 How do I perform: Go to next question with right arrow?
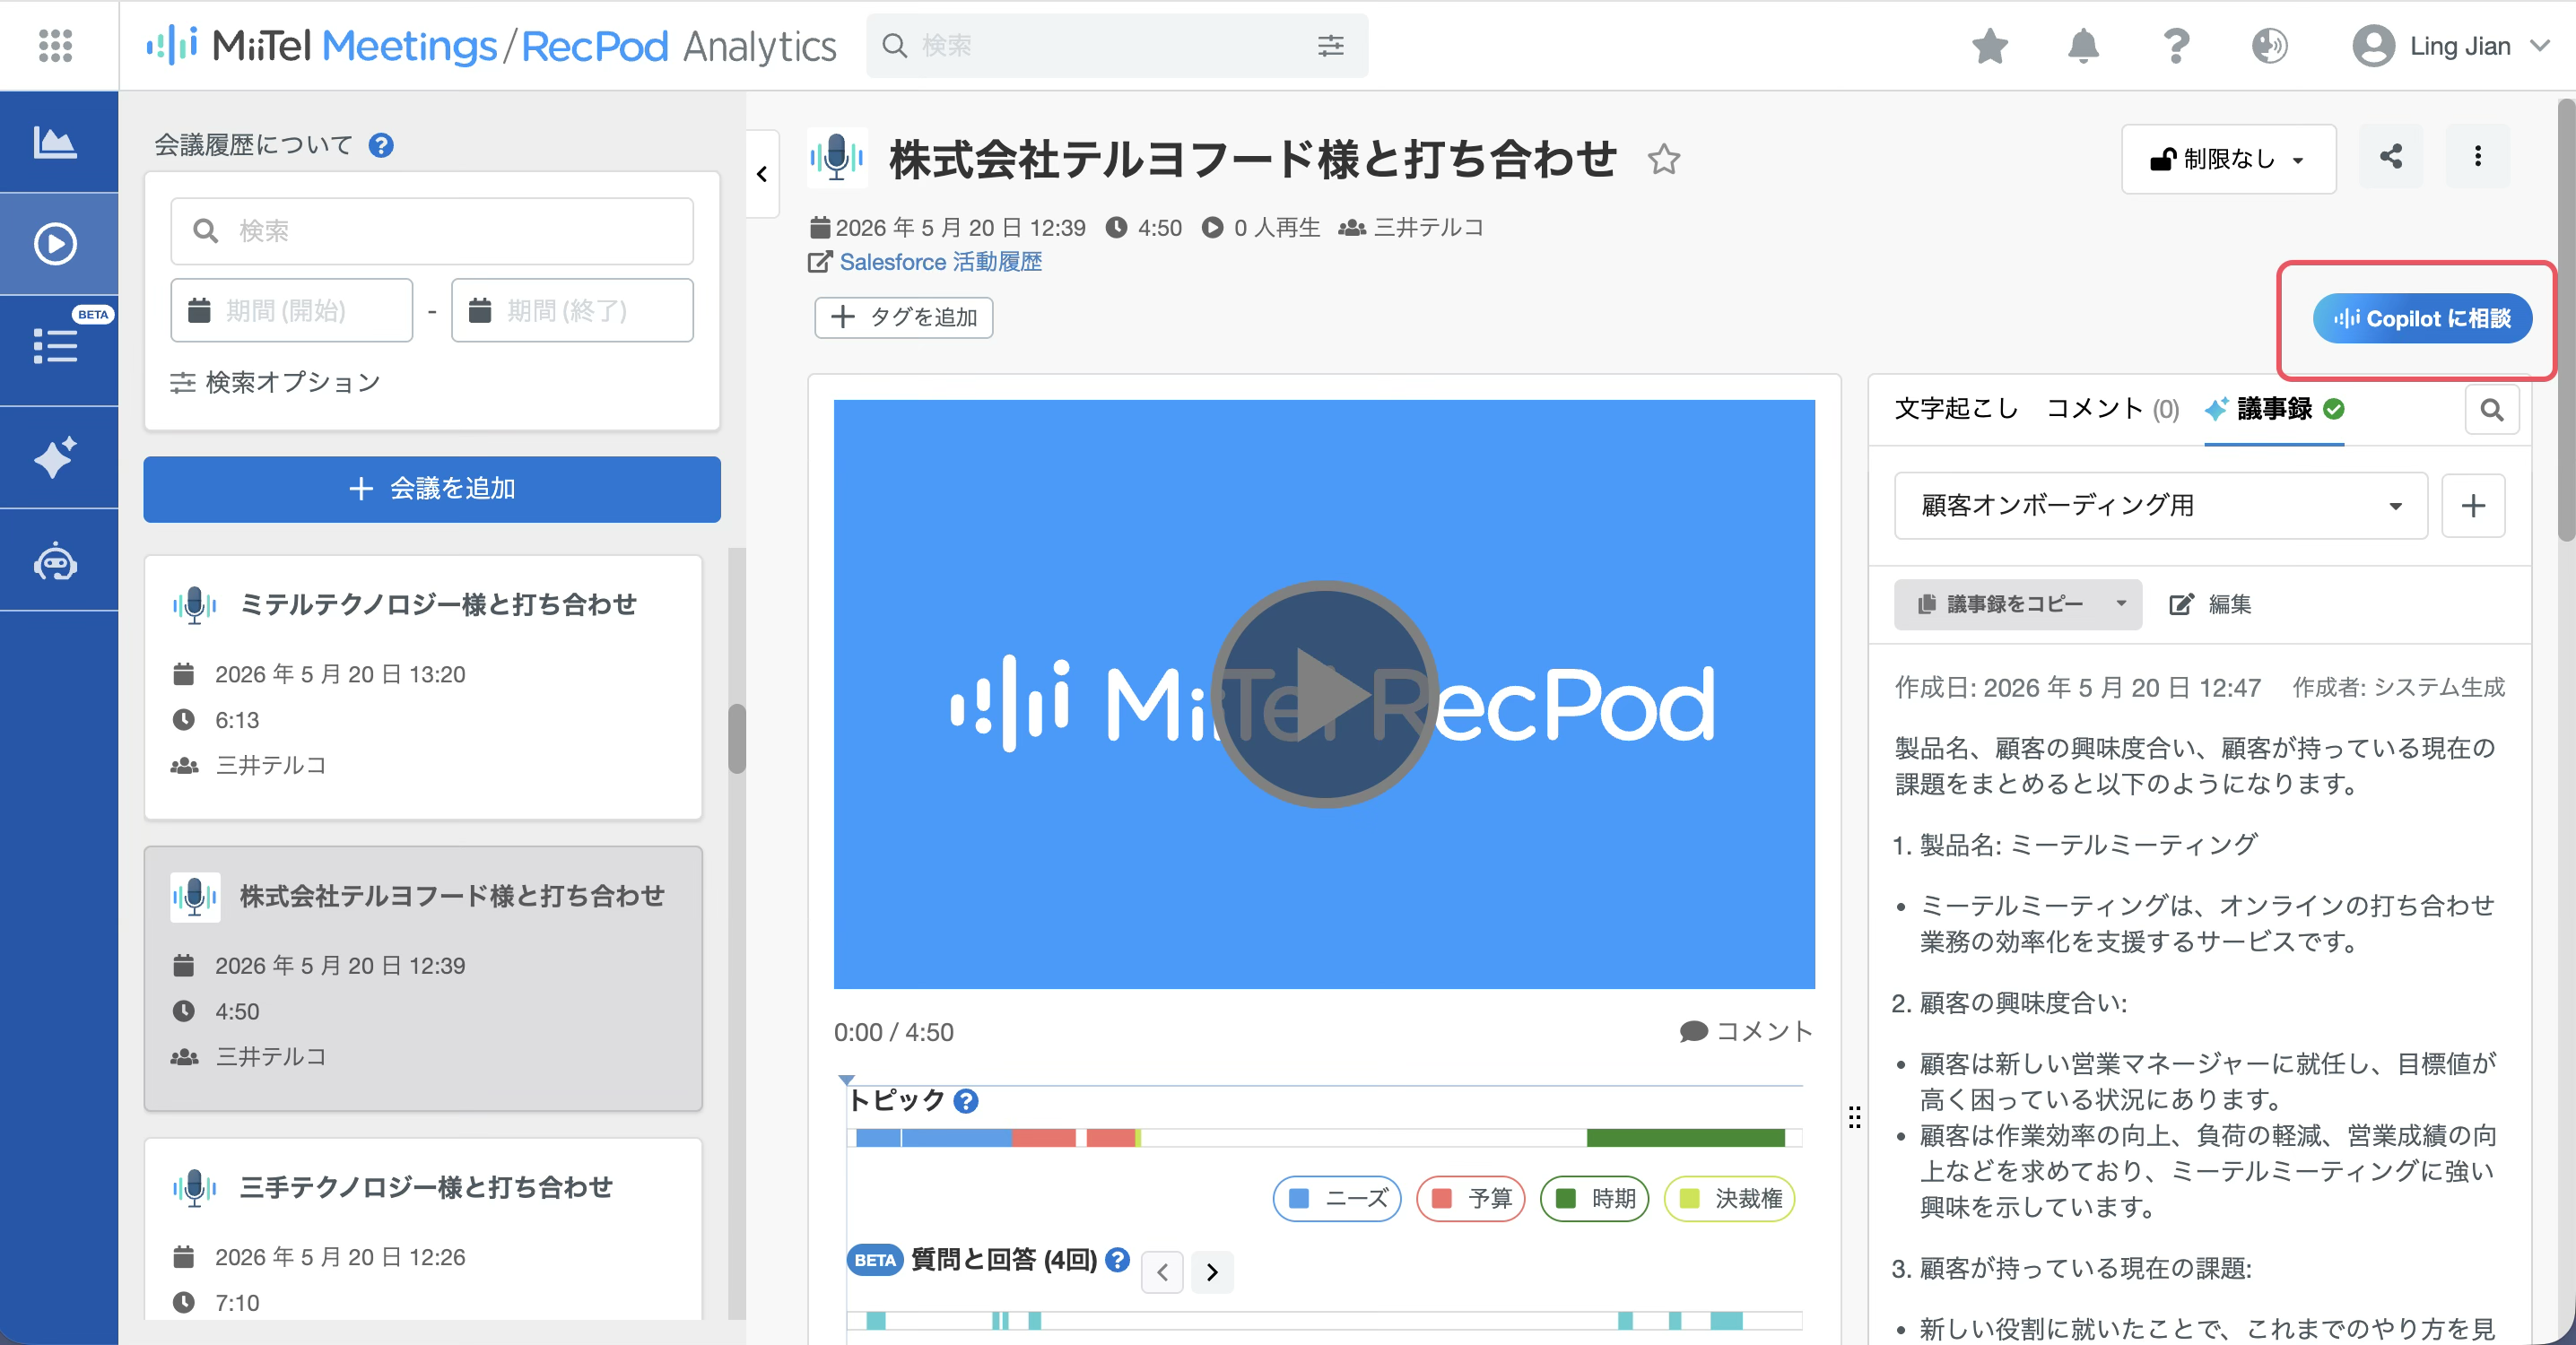point(1212,1272)
